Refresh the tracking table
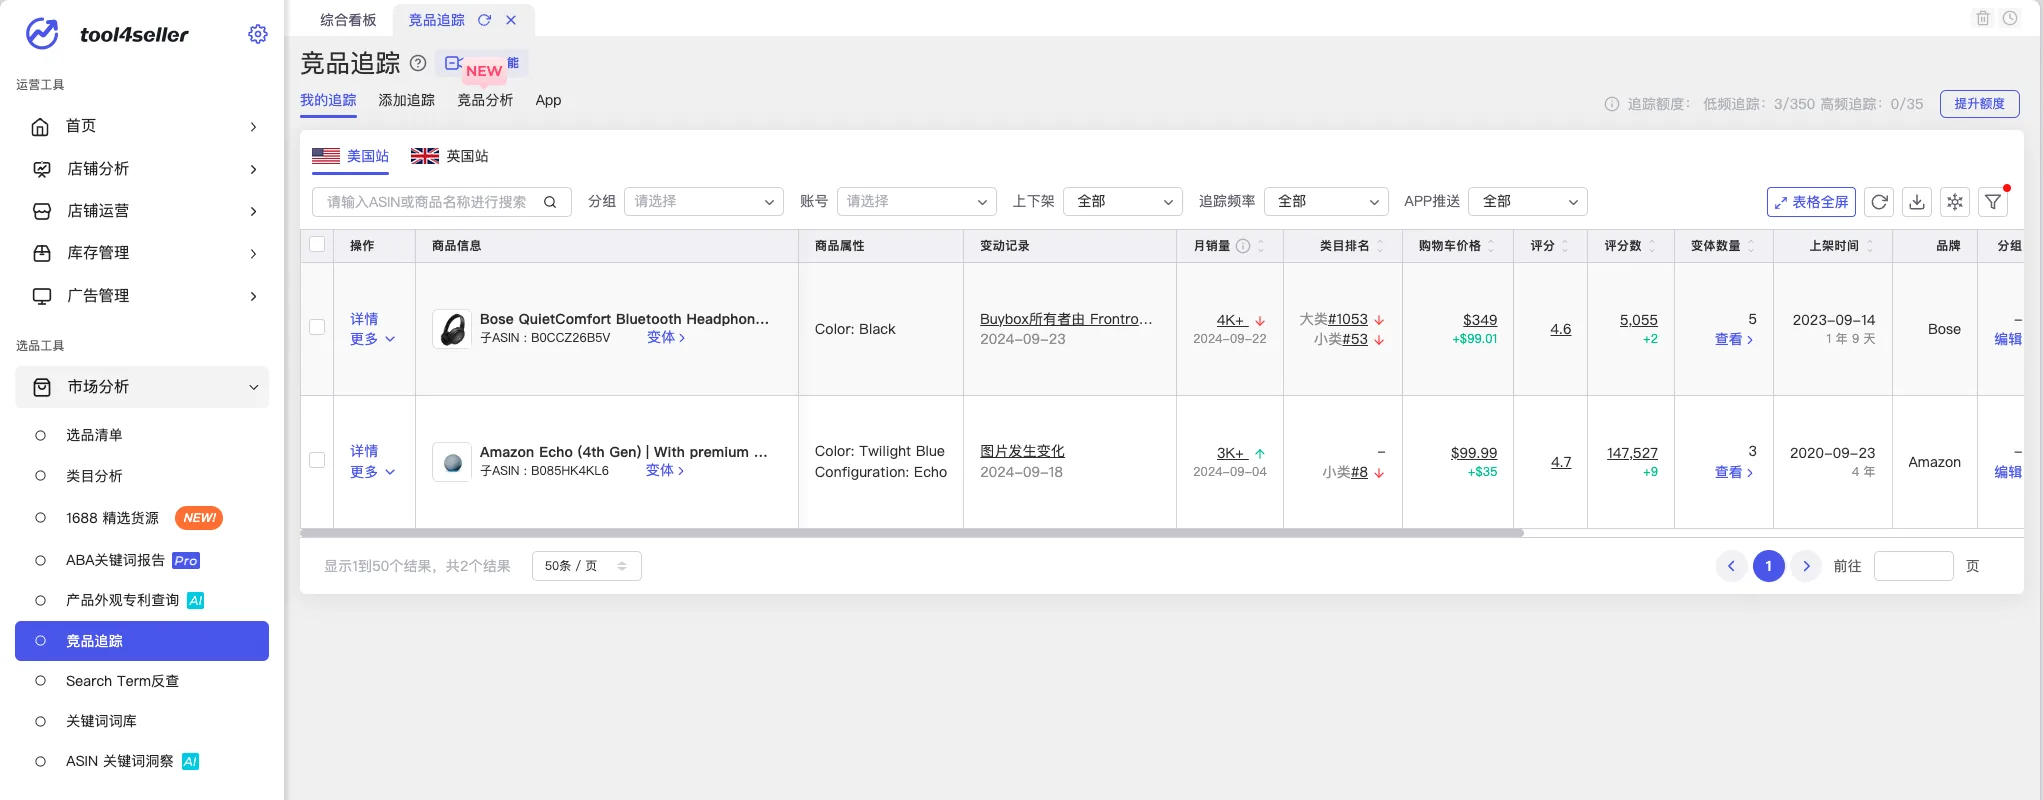Screen dimensions: 2043x800 1879,202
